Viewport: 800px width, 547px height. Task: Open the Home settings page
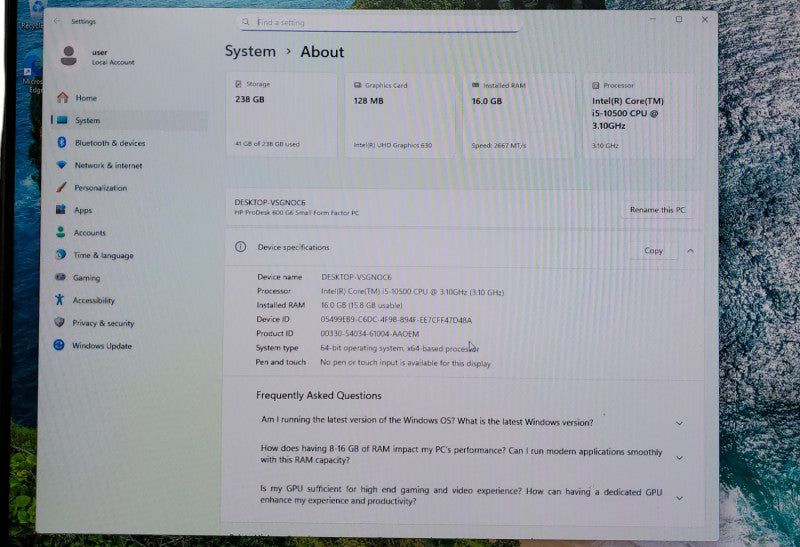86,97
